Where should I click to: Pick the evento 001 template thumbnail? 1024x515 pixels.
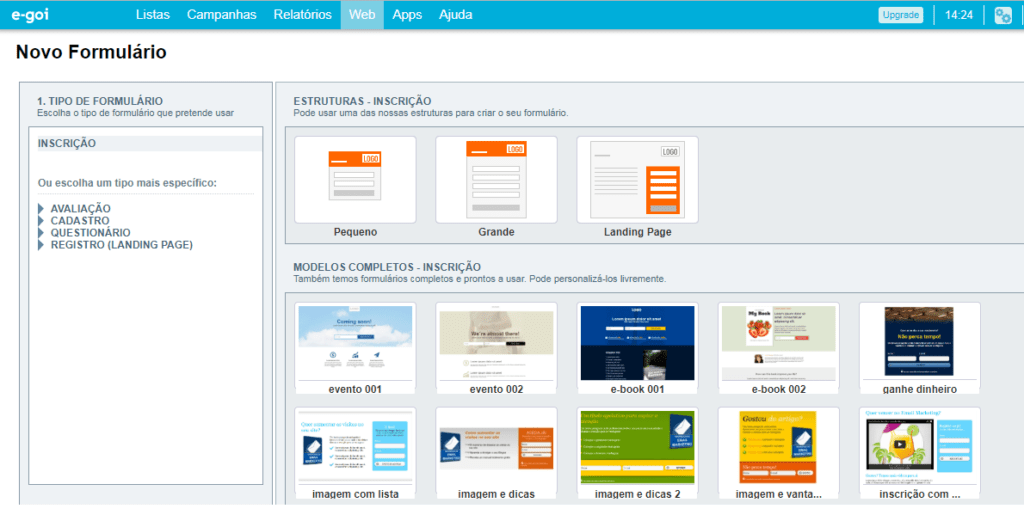(355, 343)
